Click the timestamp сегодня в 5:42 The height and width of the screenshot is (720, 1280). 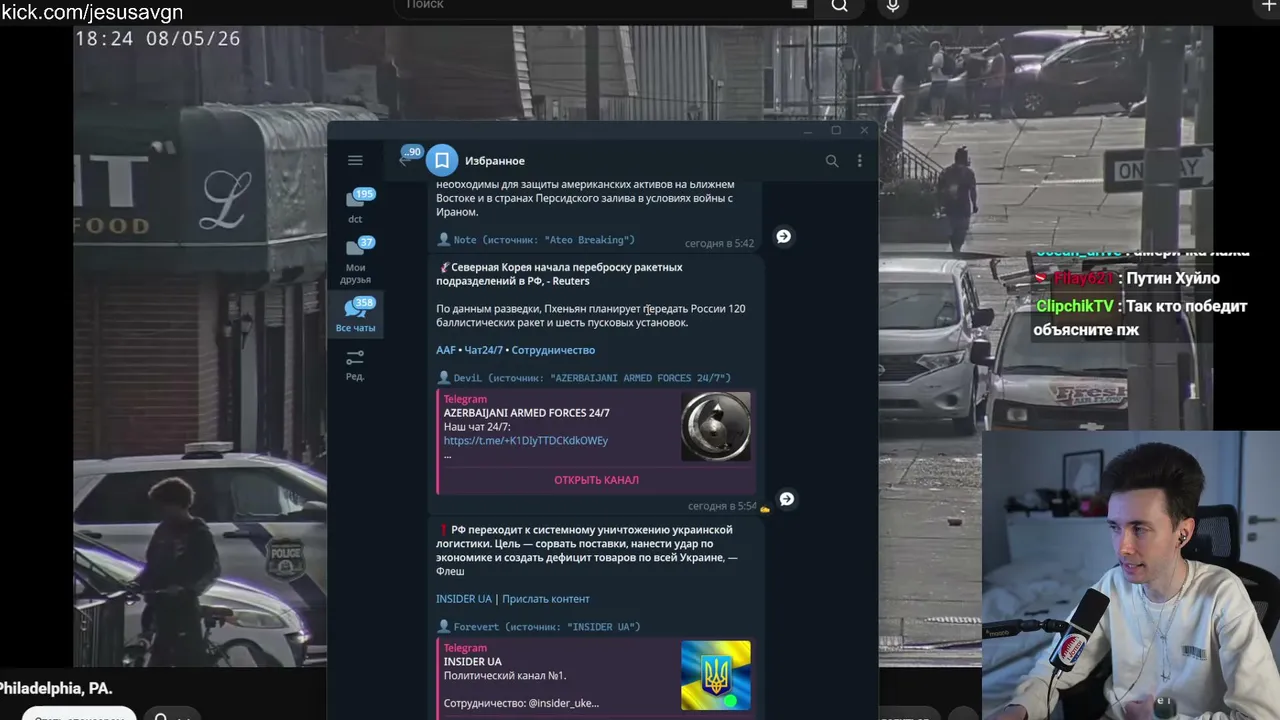point(720,244)
